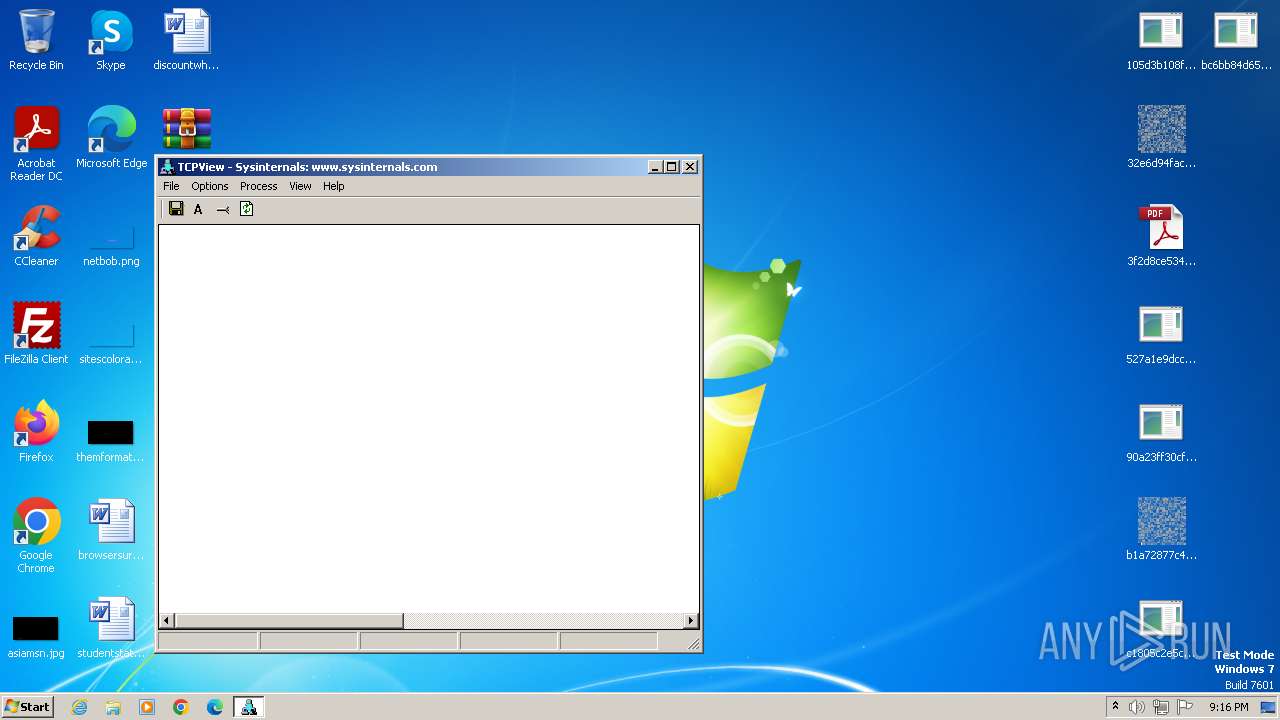
Task: Select the b1a72877c4... desktop file
Action: tap(1161, 529)
